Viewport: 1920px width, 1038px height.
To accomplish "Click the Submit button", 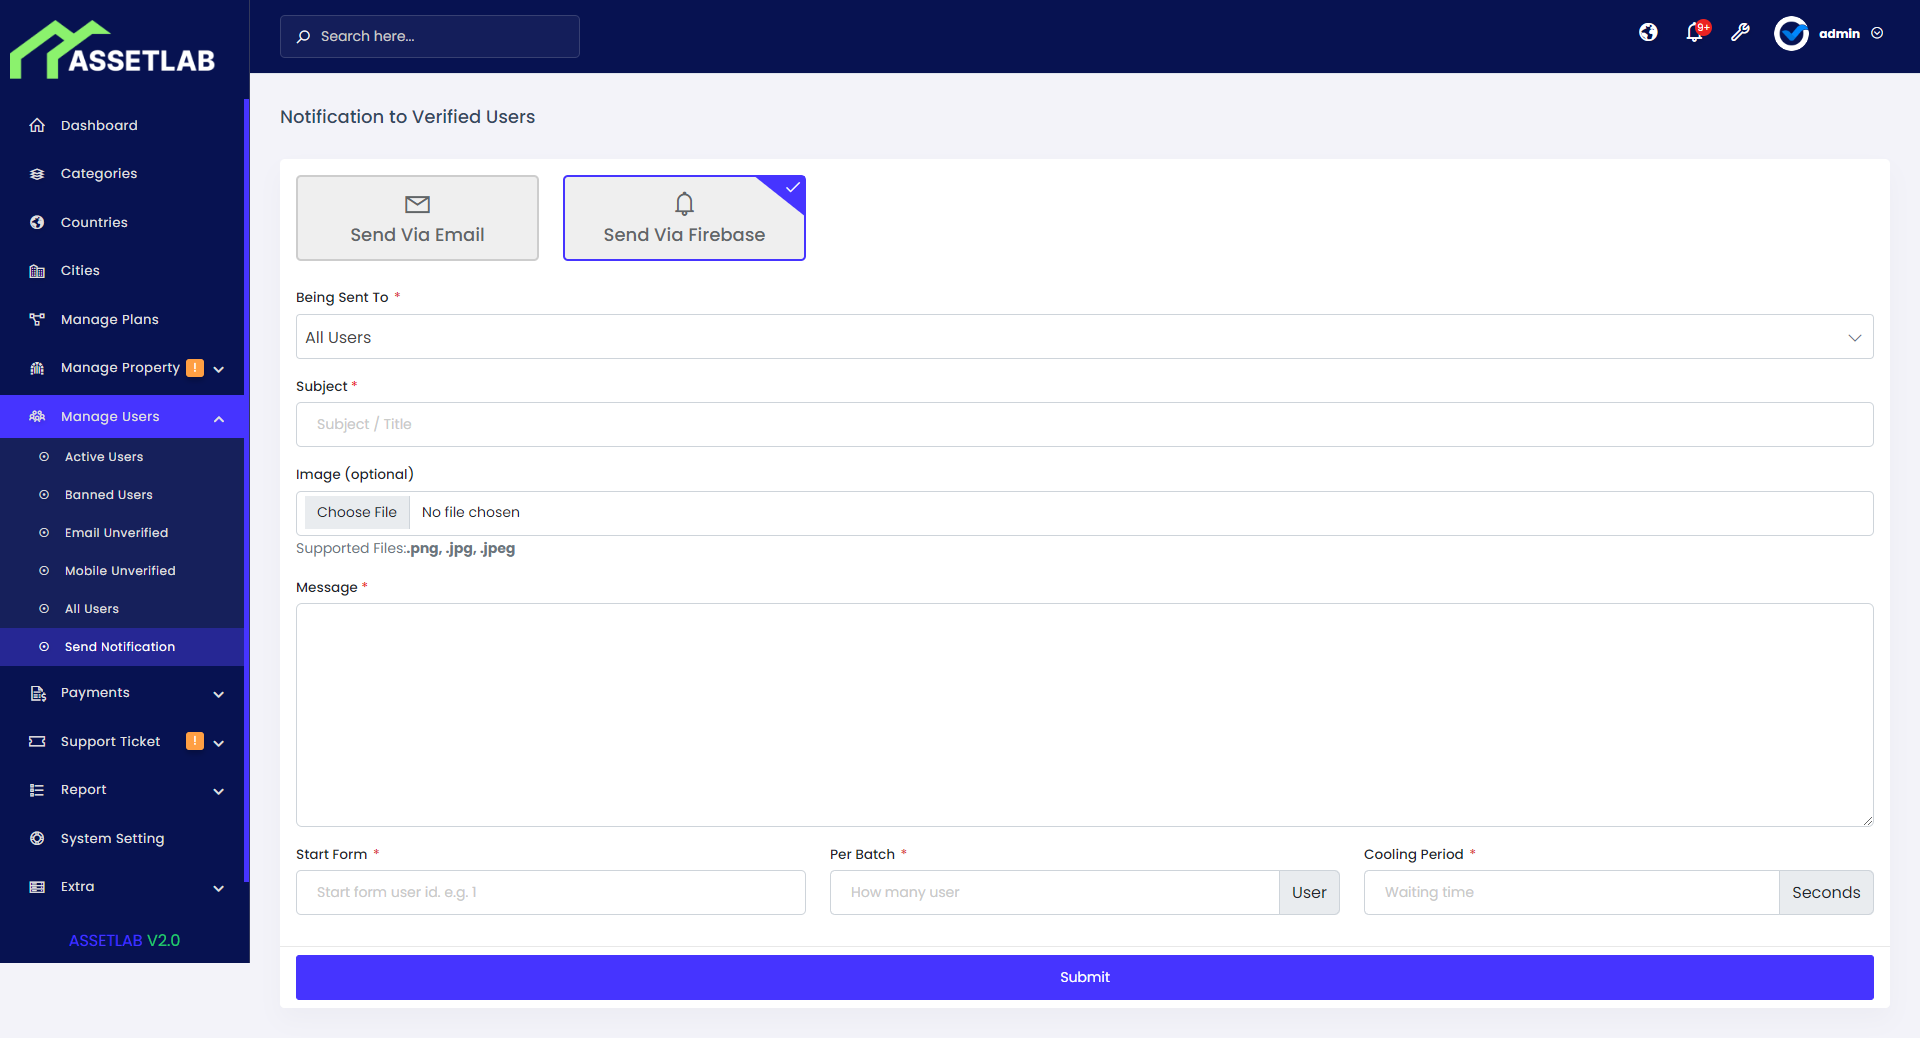I will (1084, 977).
